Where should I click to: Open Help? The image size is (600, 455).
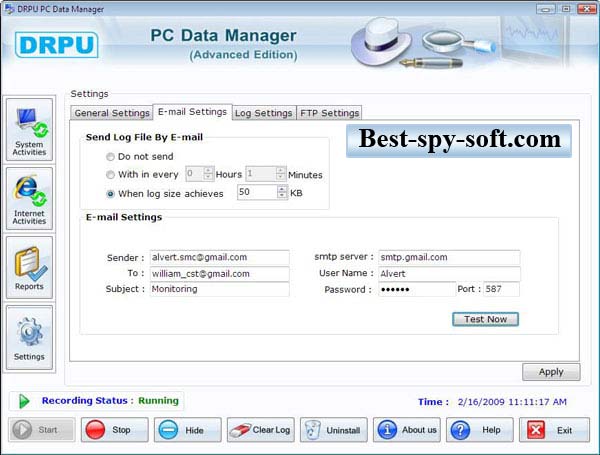point(479,430)
